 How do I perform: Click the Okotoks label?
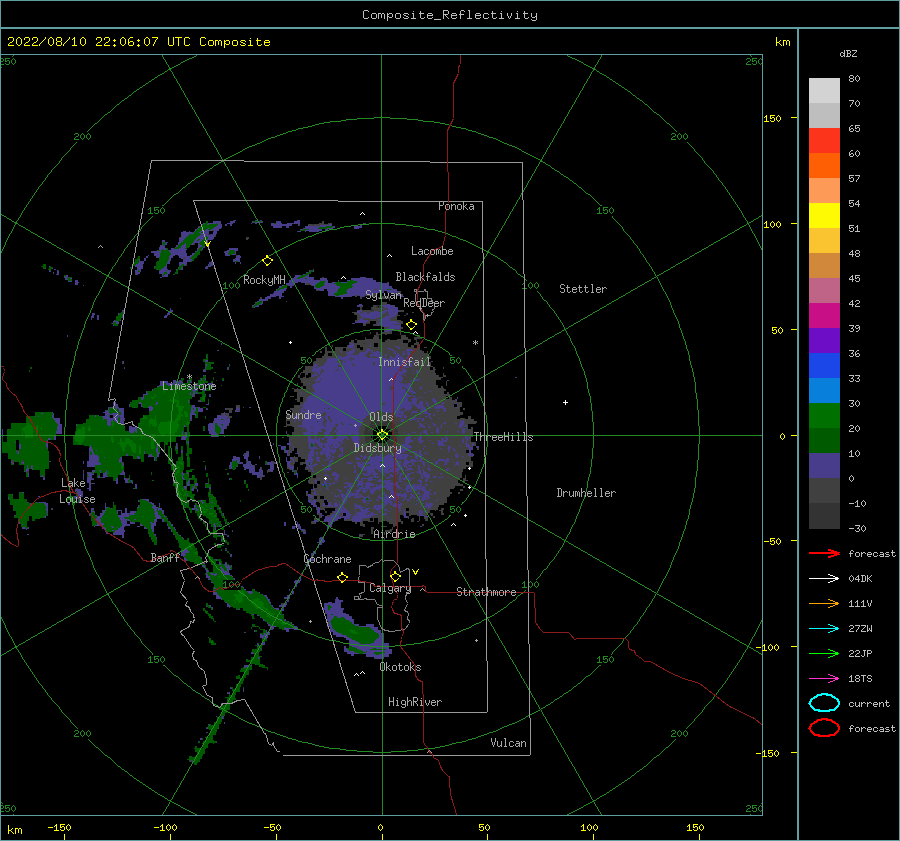point(400,667)
